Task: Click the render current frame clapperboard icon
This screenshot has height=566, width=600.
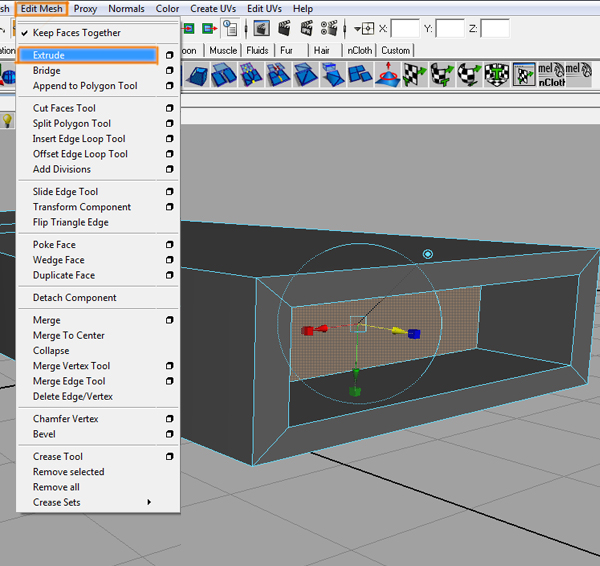Action: 284,29
